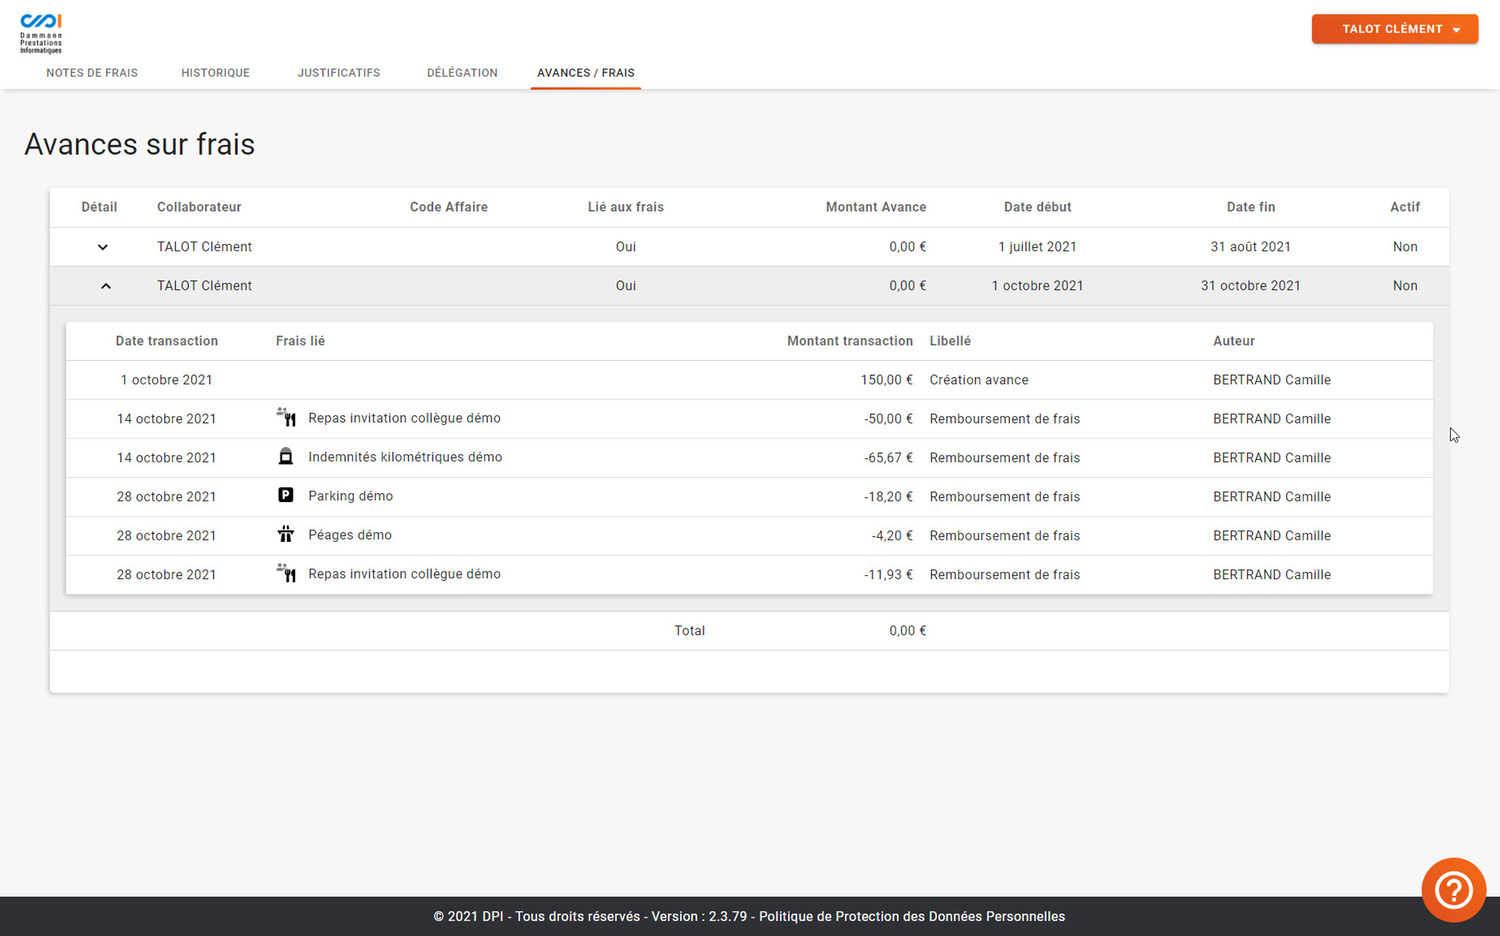This screenshot has height=936, width=1500.
Task: Click the DPI company logo
Action: [41, 32]
